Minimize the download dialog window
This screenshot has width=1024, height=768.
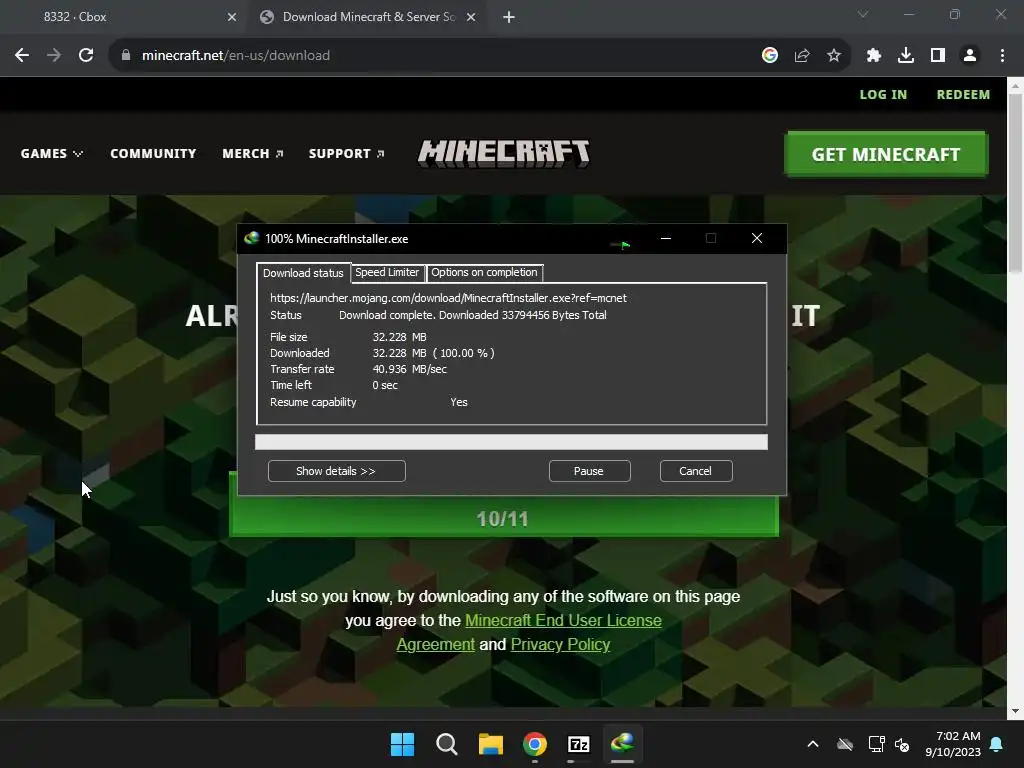coord(665,238)
